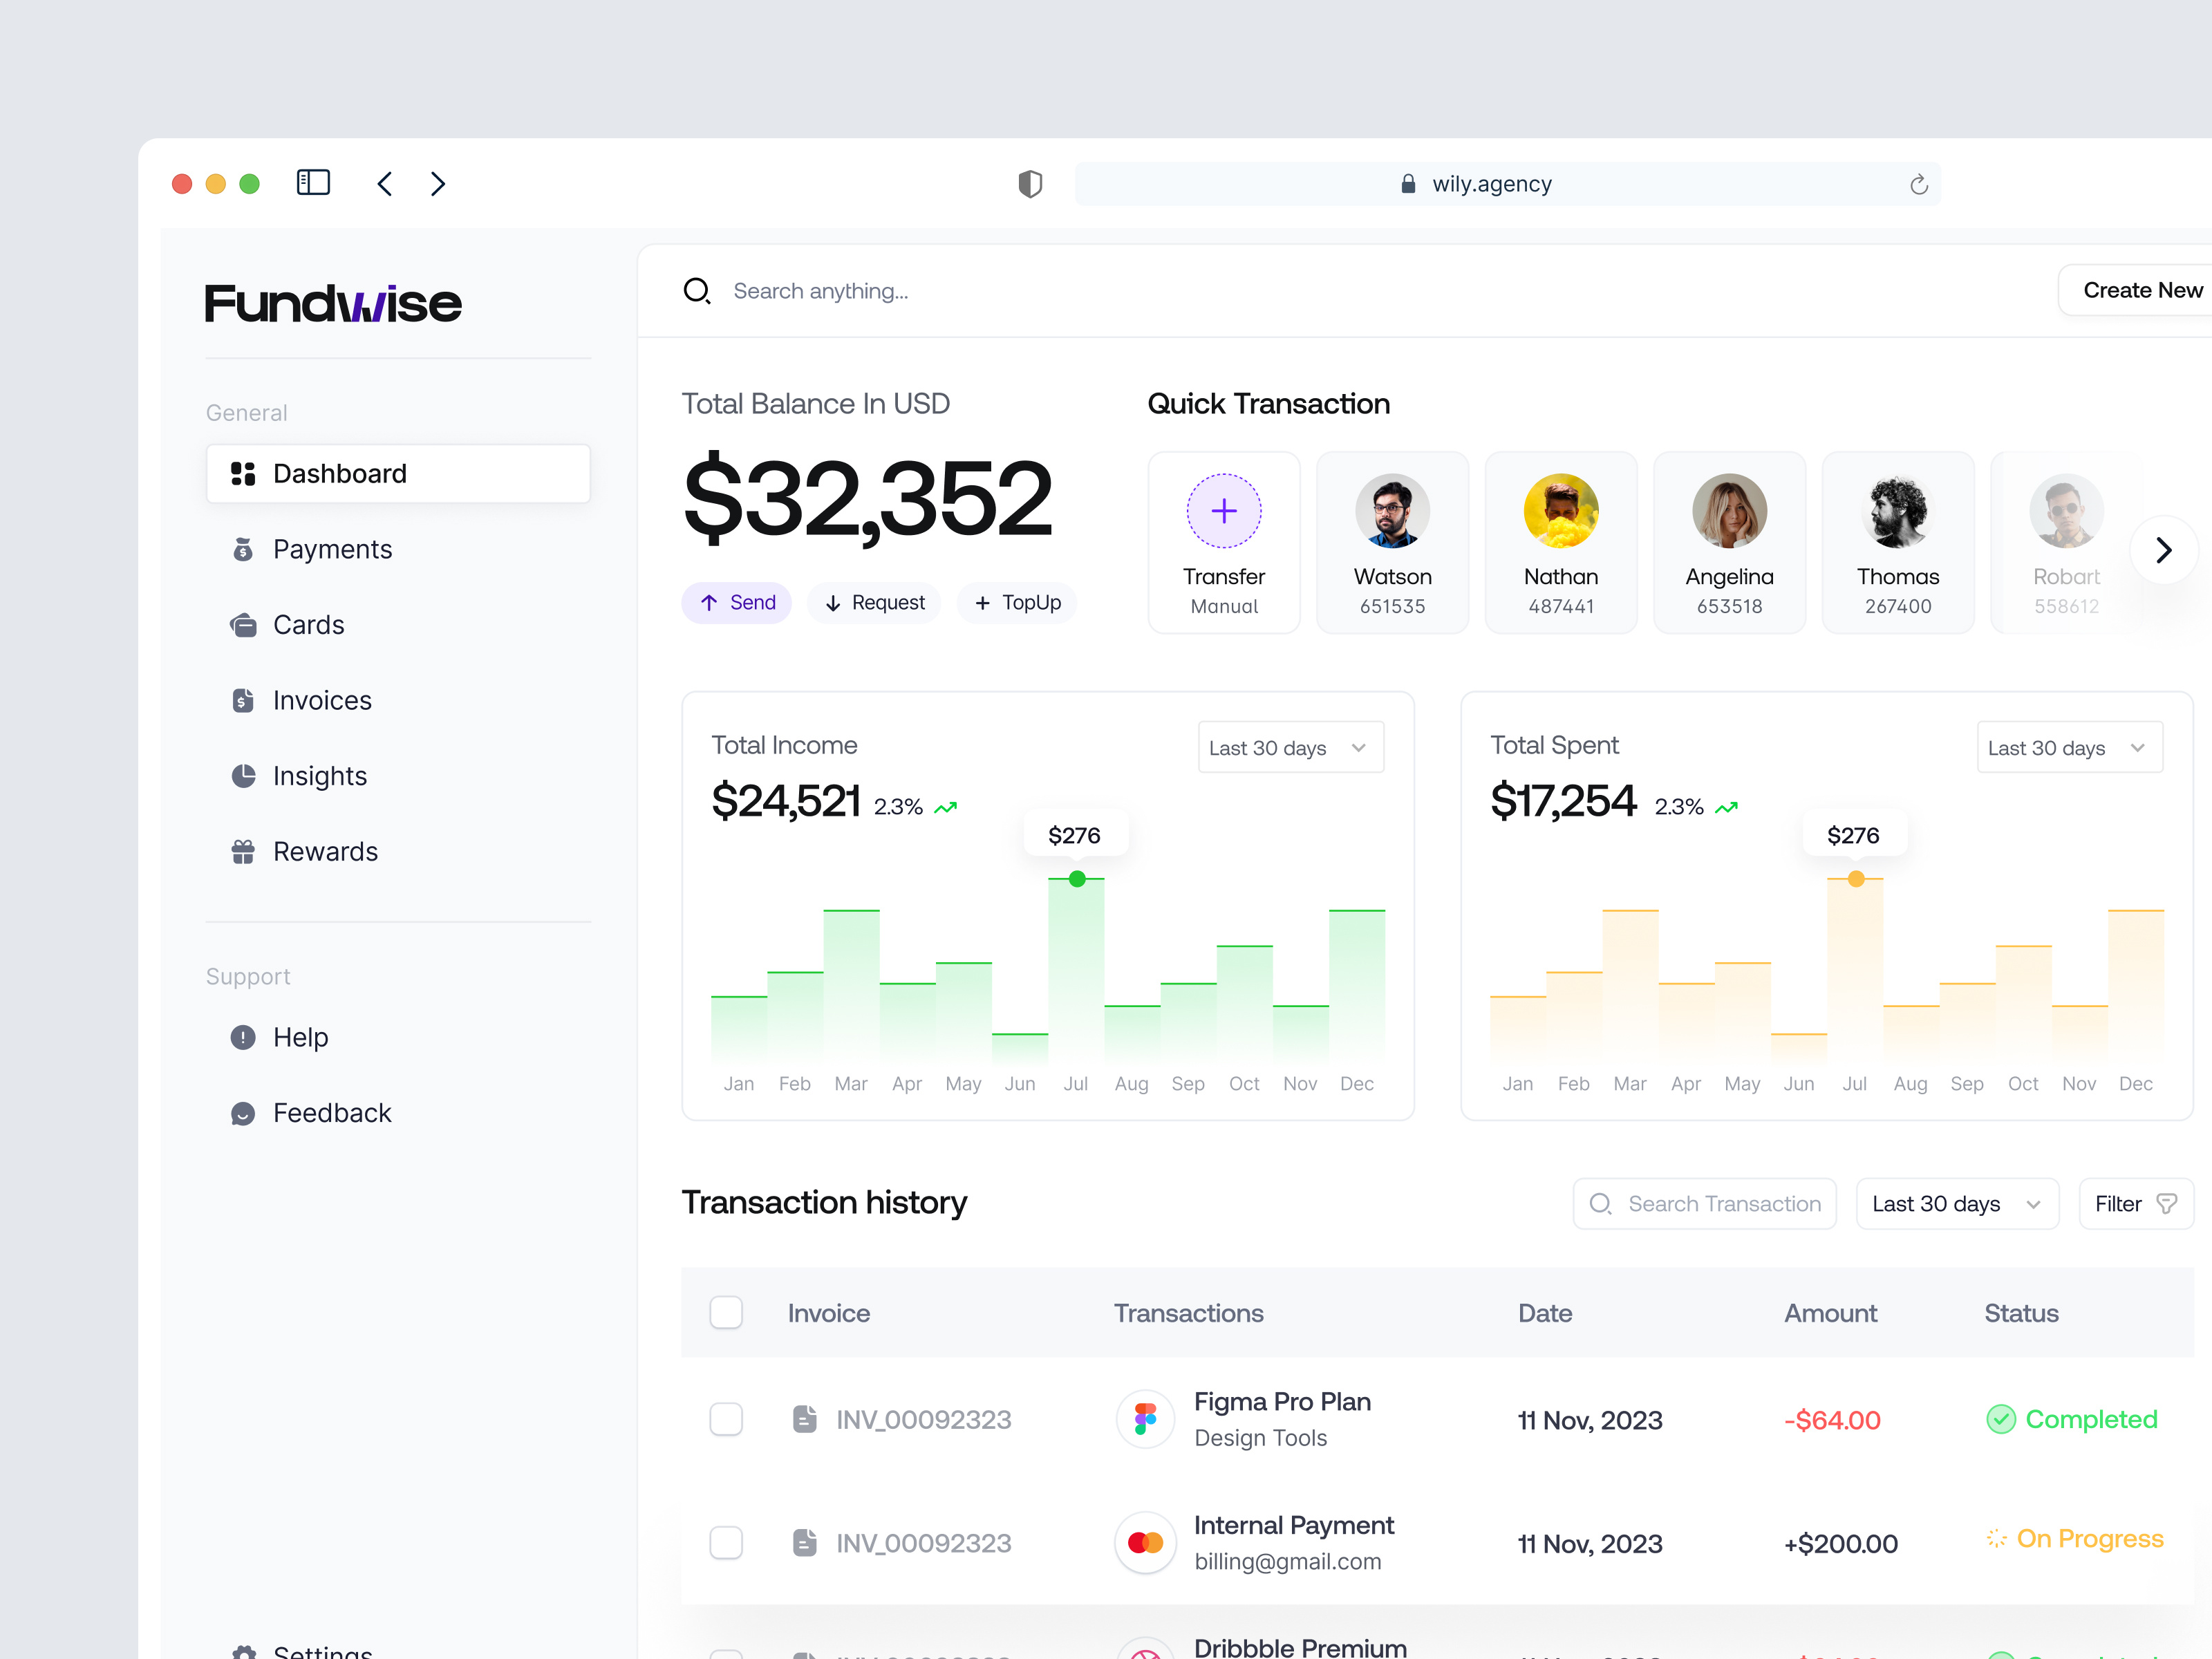The image size is (2212, 1659).
Task: Select the Insights pie chart icon
Action: [x=243, y=775]
